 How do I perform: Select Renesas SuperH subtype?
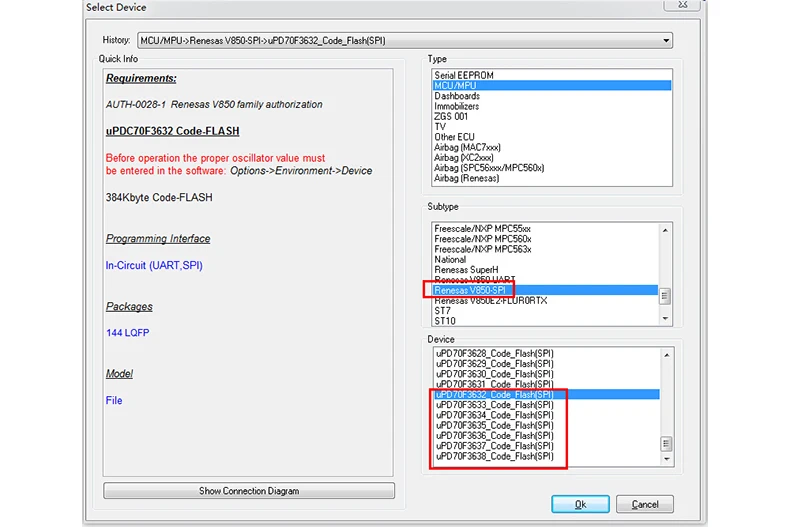pyautogui.click(x=545, y=270)
